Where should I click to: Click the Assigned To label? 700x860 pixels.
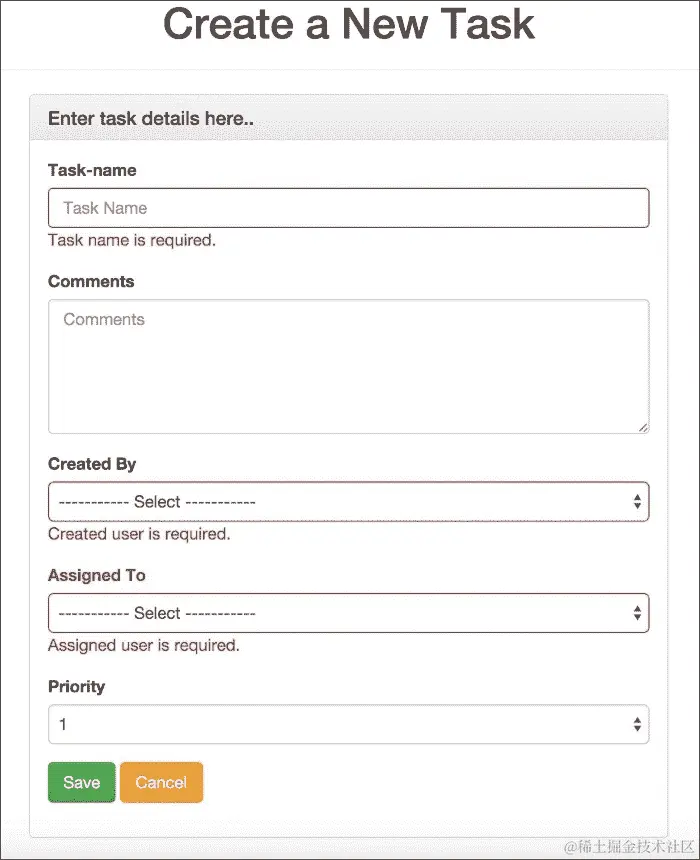point(96,575)
